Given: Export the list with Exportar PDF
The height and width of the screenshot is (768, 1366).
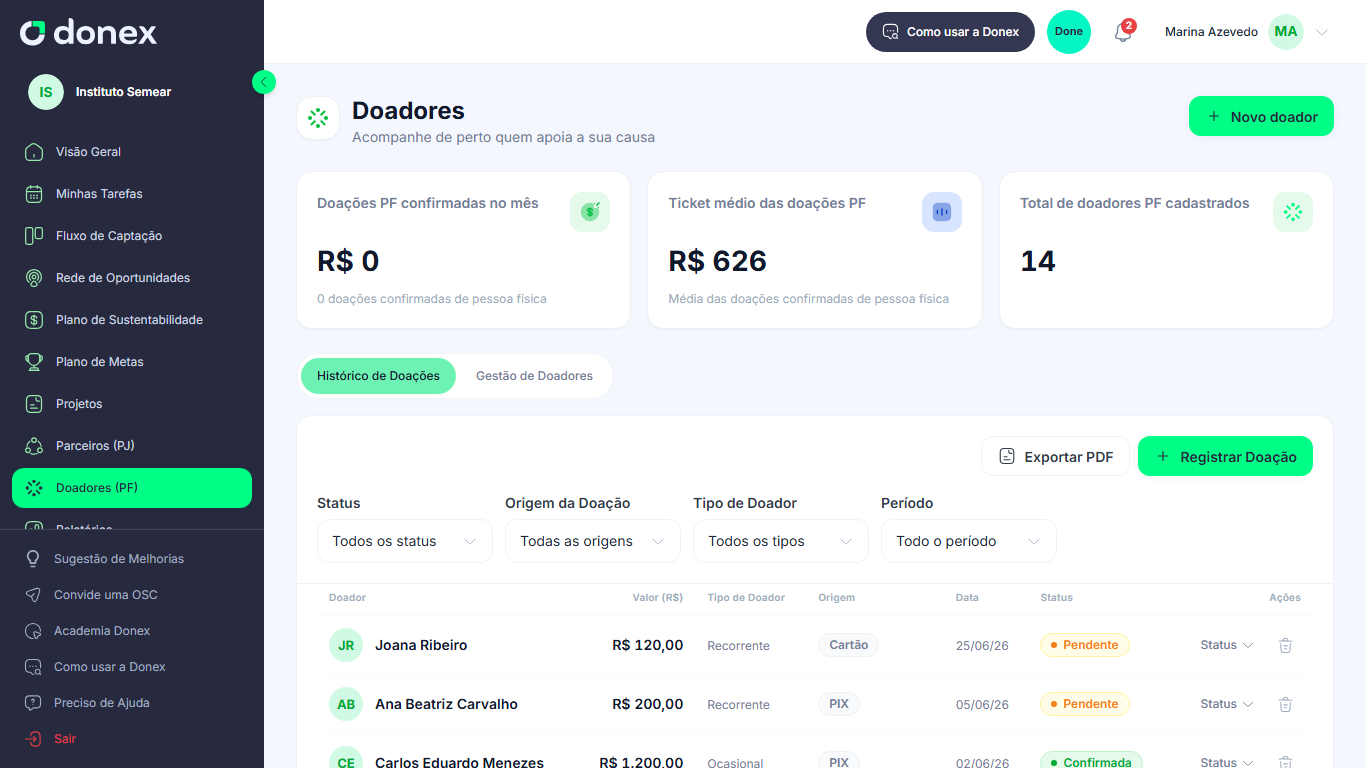Looking at the screenshot, I should [1055, 456].
